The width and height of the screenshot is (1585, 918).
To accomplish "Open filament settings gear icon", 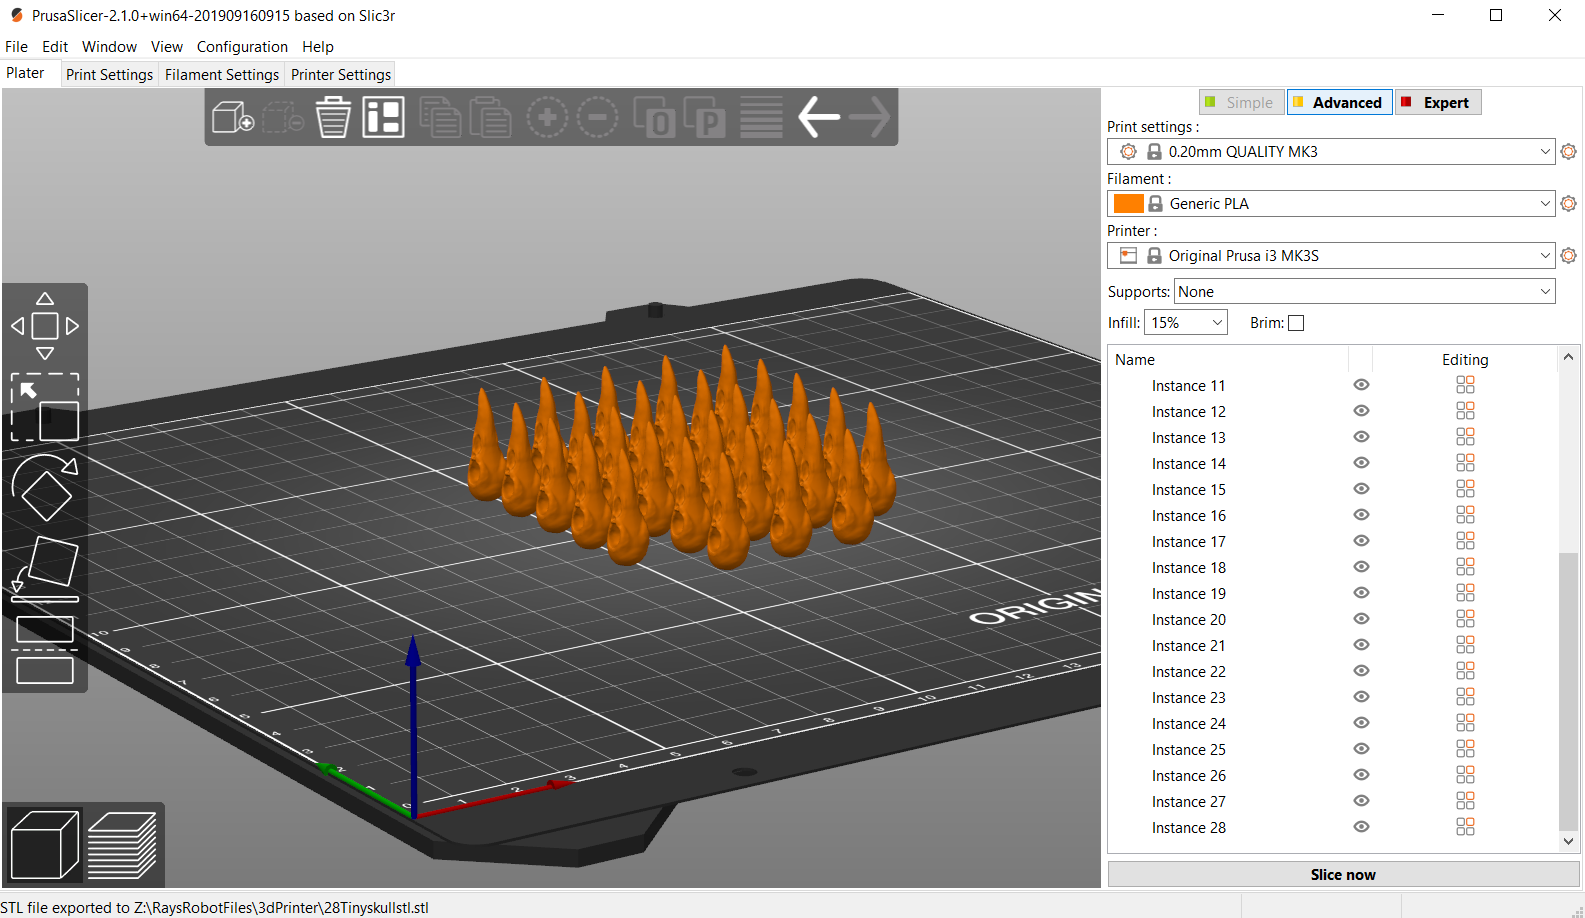I will [x=1568, y=204].
